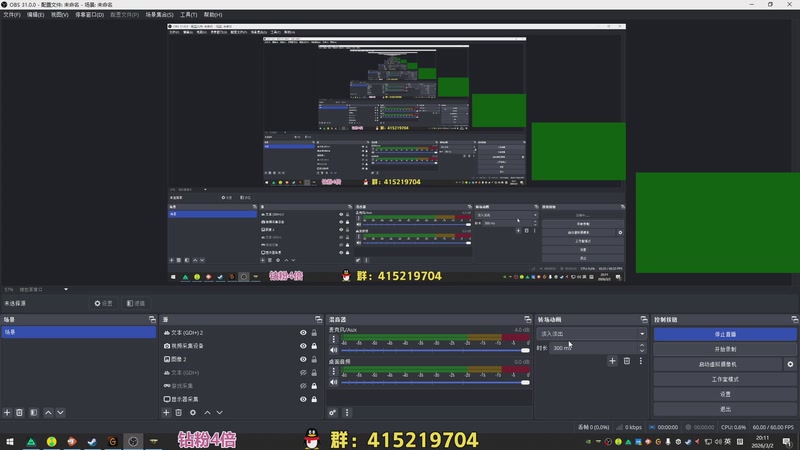Undock the Controls (控制按钮) panel
Screen dimensions: 800x450
(x=794, y=319)
